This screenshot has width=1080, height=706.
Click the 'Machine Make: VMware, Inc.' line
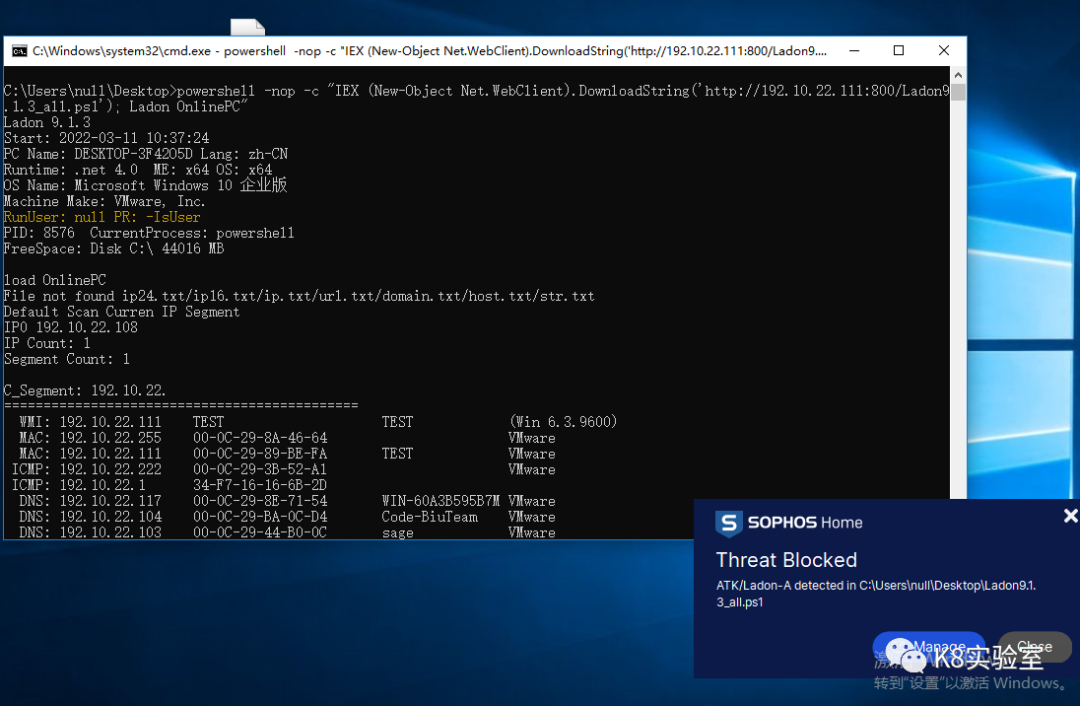104,202
